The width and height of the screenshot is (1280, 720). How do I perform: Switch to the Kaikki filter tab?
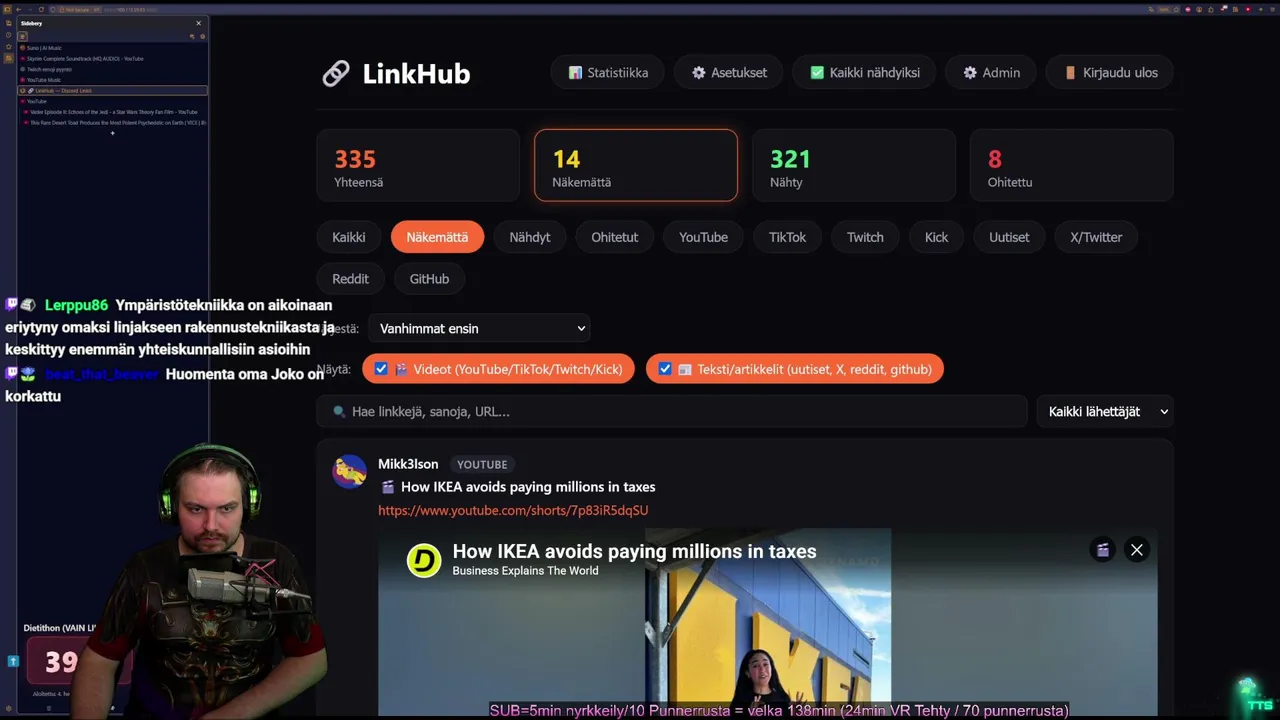click(x=349, y=237)
